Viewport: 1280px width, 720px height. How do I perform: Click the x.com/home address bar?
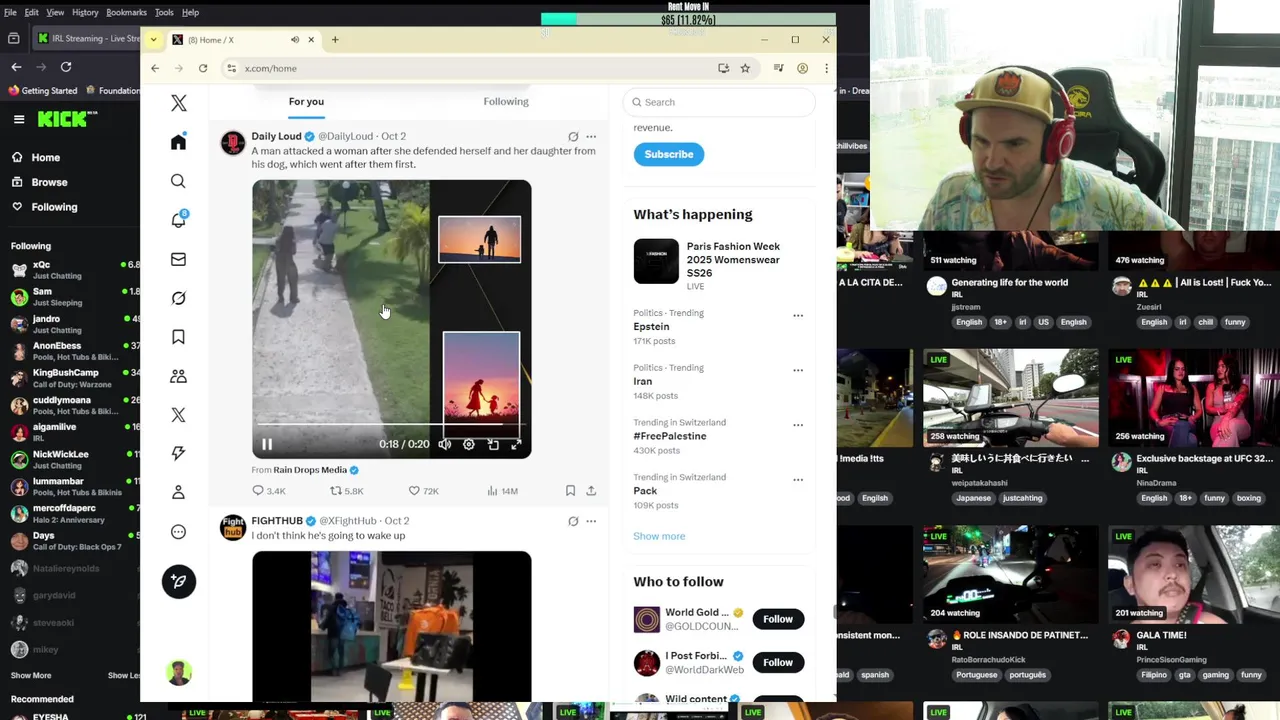point(470,68)
